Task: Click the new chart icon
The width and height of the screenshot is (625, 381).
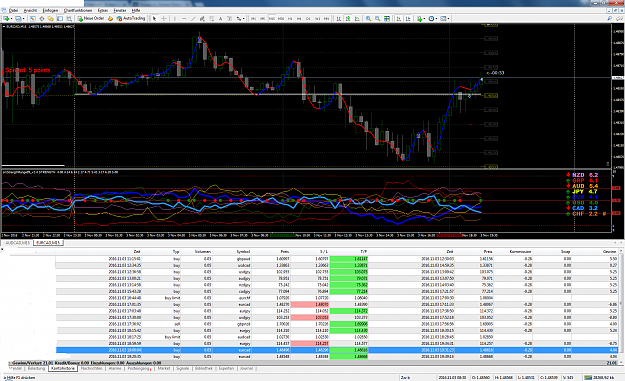Action: (x=7, y=18)
